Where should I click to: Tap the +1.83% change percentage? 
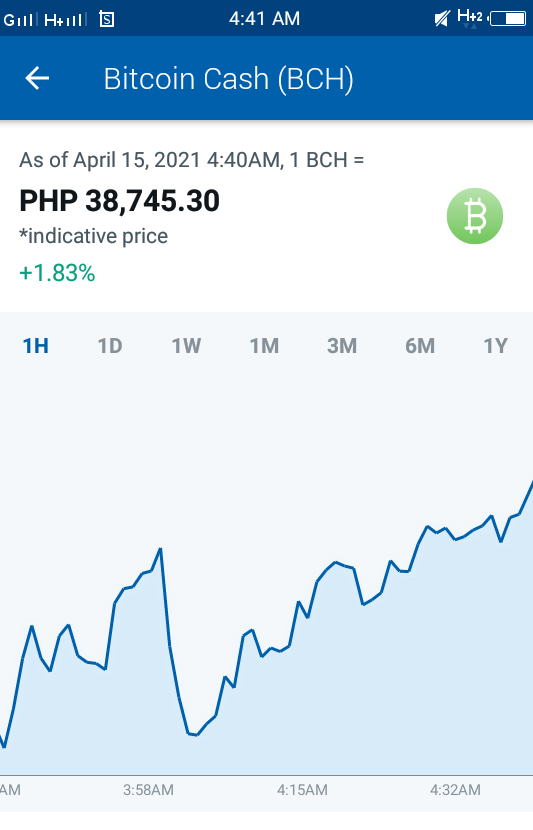57,273
